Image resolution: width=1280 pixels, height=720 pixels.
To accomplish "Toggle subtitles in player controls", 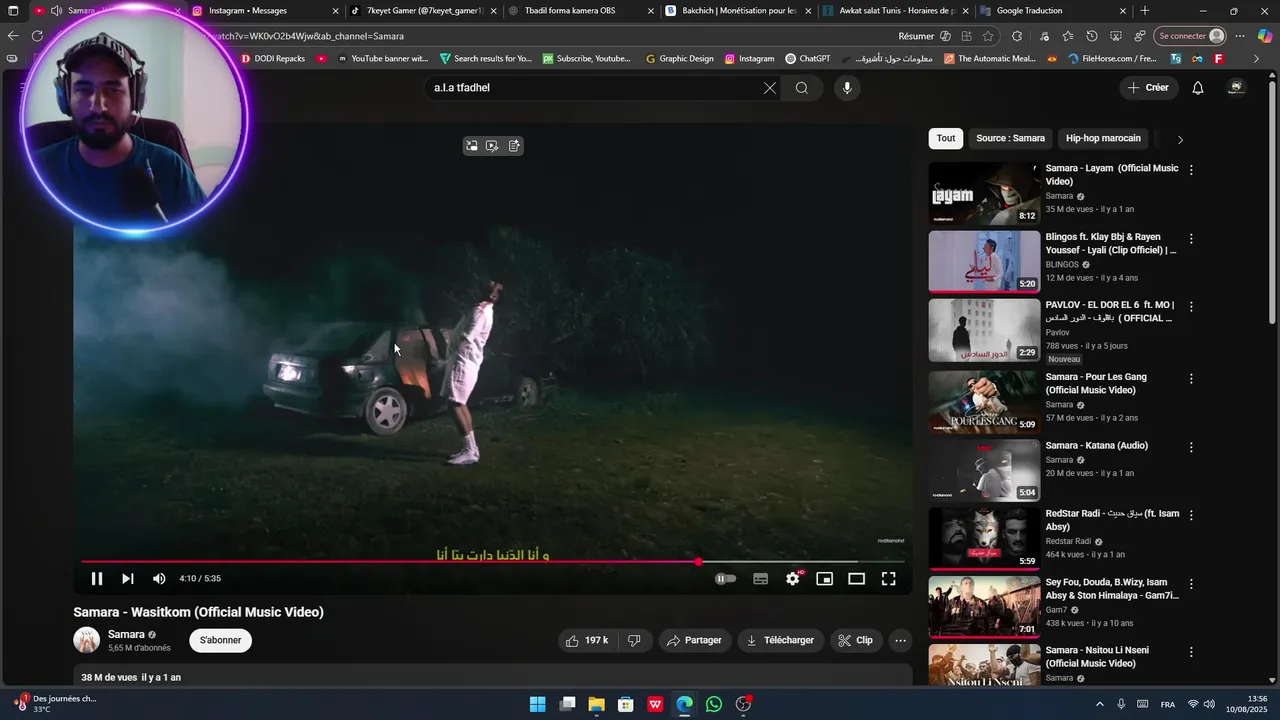I will (x=761, y=579).
